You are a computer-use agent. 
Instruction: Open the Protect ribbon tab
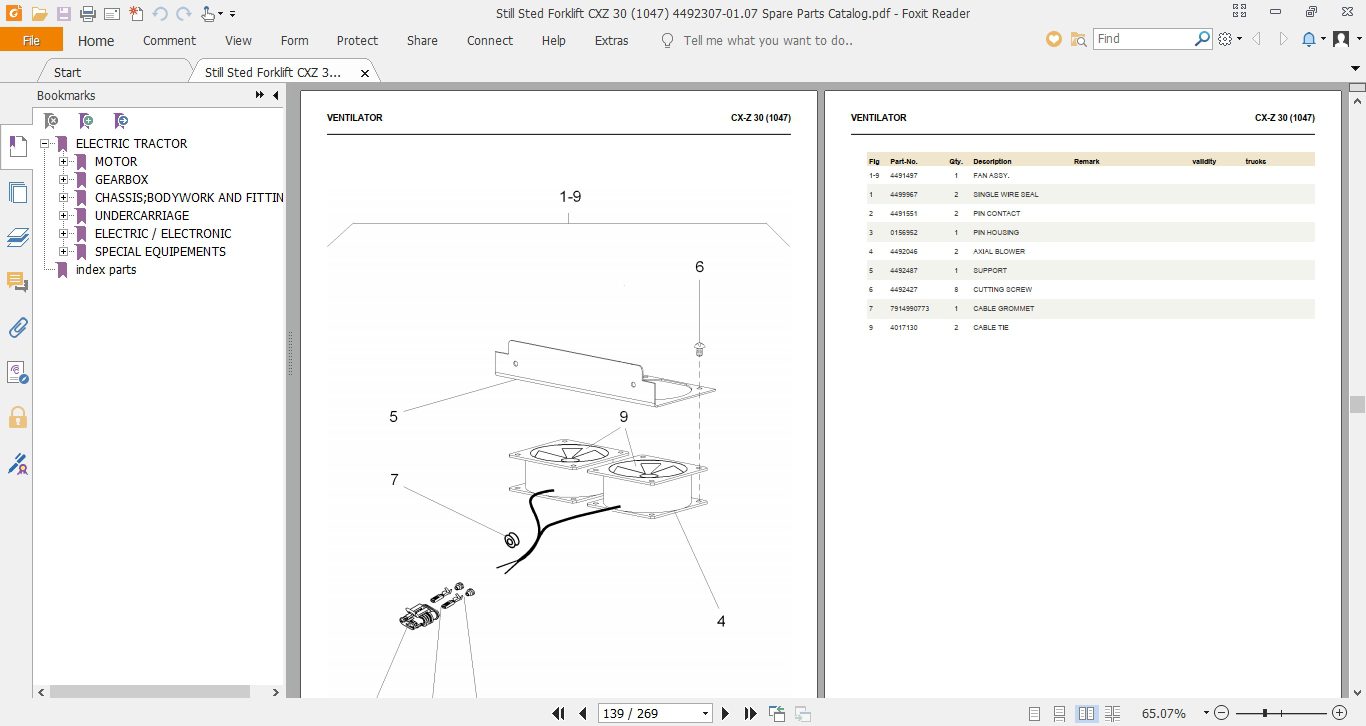click(357, 41)
